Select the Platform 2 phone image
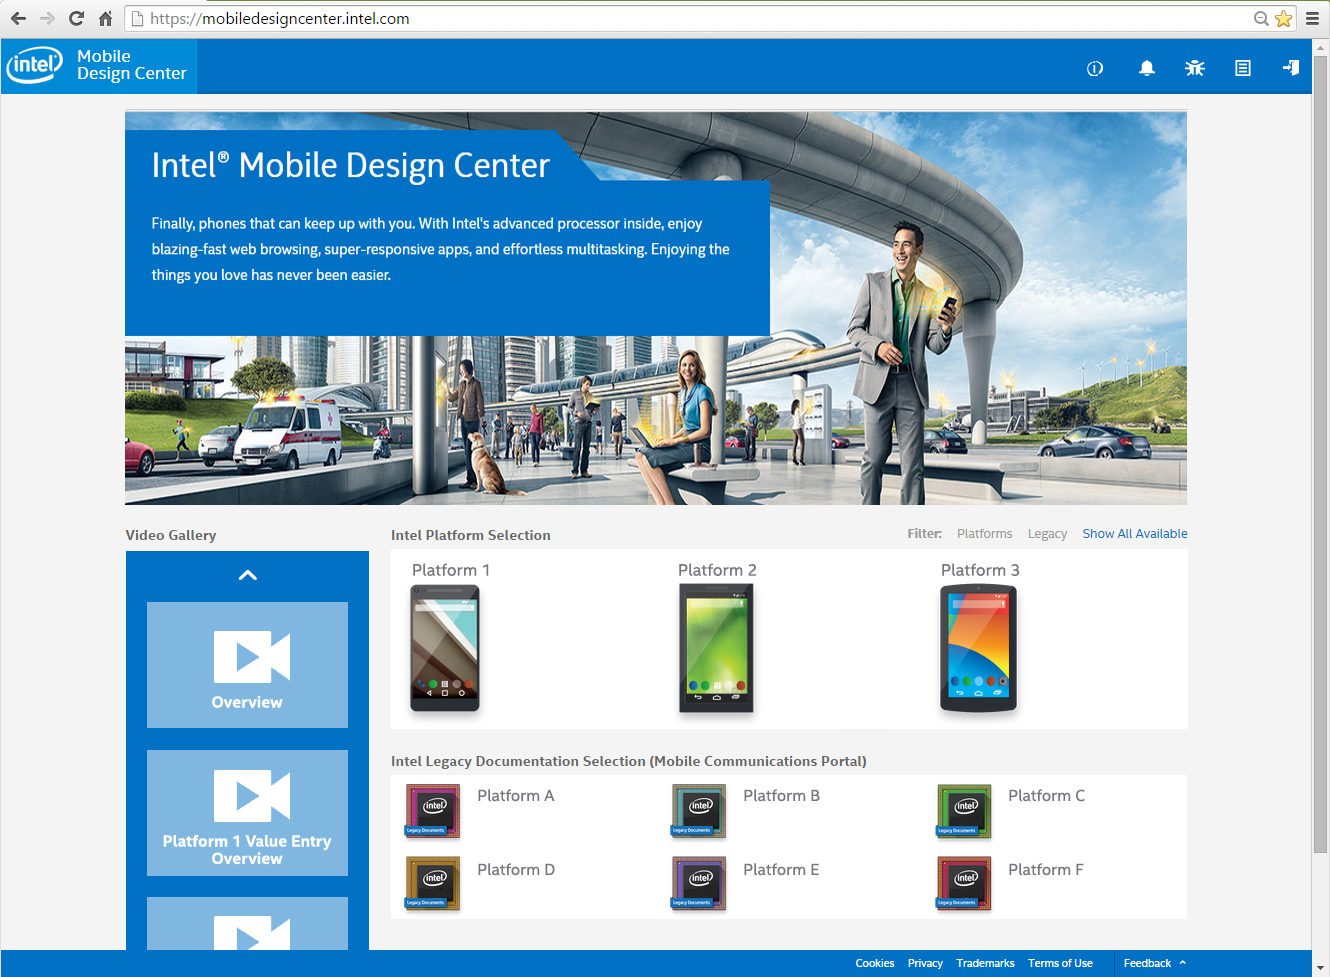The width and height of the screenshot is (1330, 977). pos(716,648)
